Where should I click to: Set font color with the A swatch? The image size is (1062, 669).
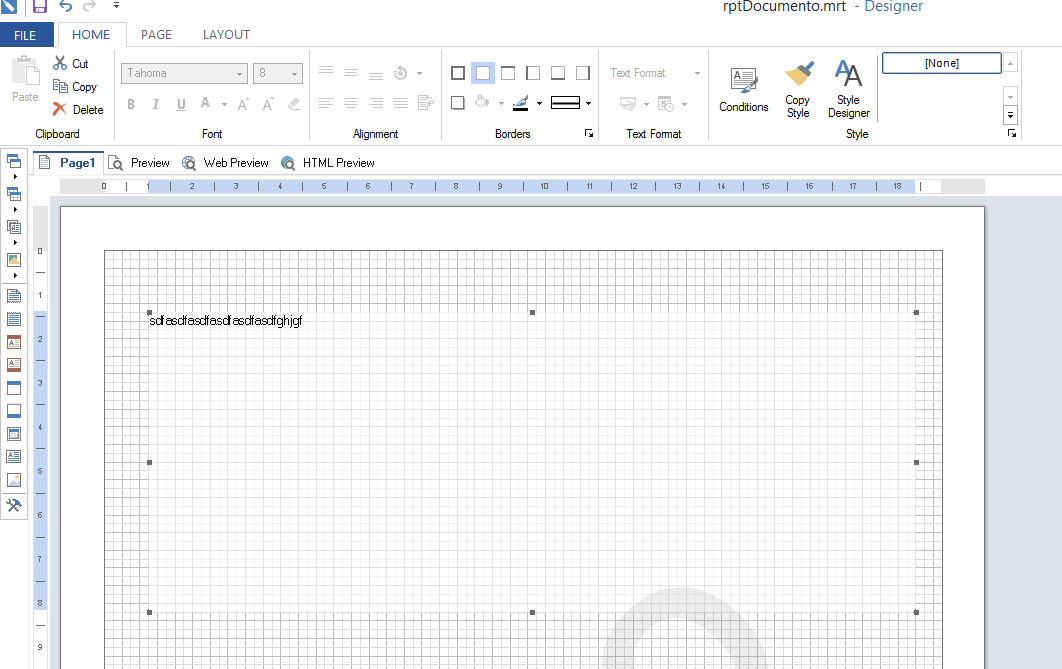pyautogui.click(x=205, y=104)
